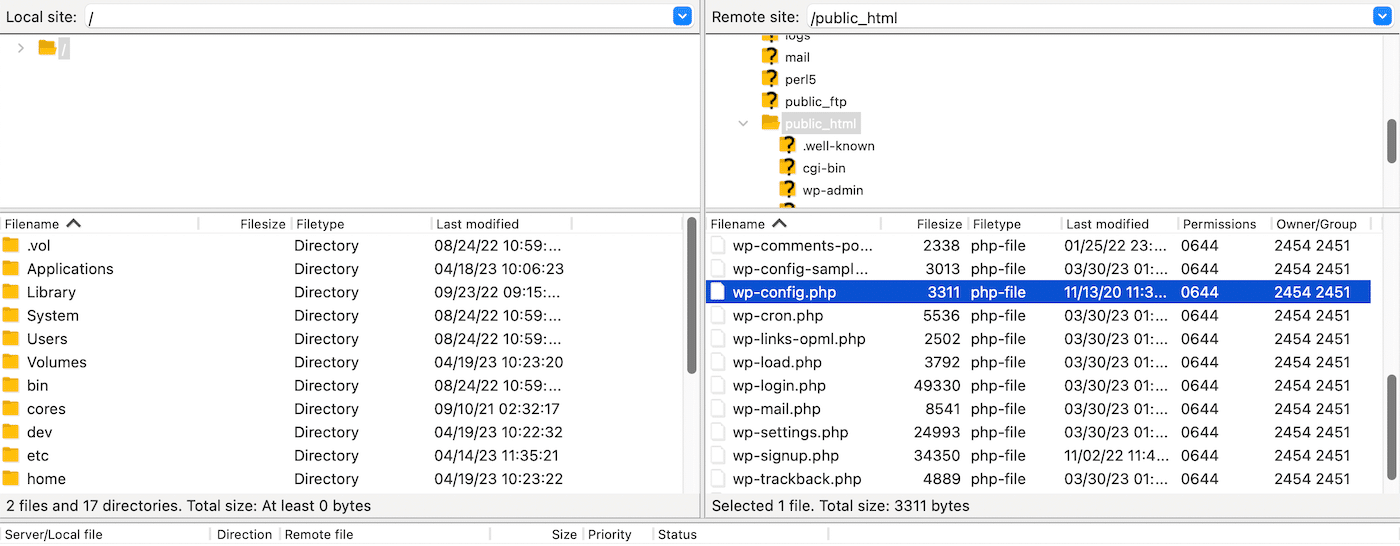Screen dimensions: 1400x546
Task: Click the perl5 folder question-mark icon
Action: coord(770,79)
